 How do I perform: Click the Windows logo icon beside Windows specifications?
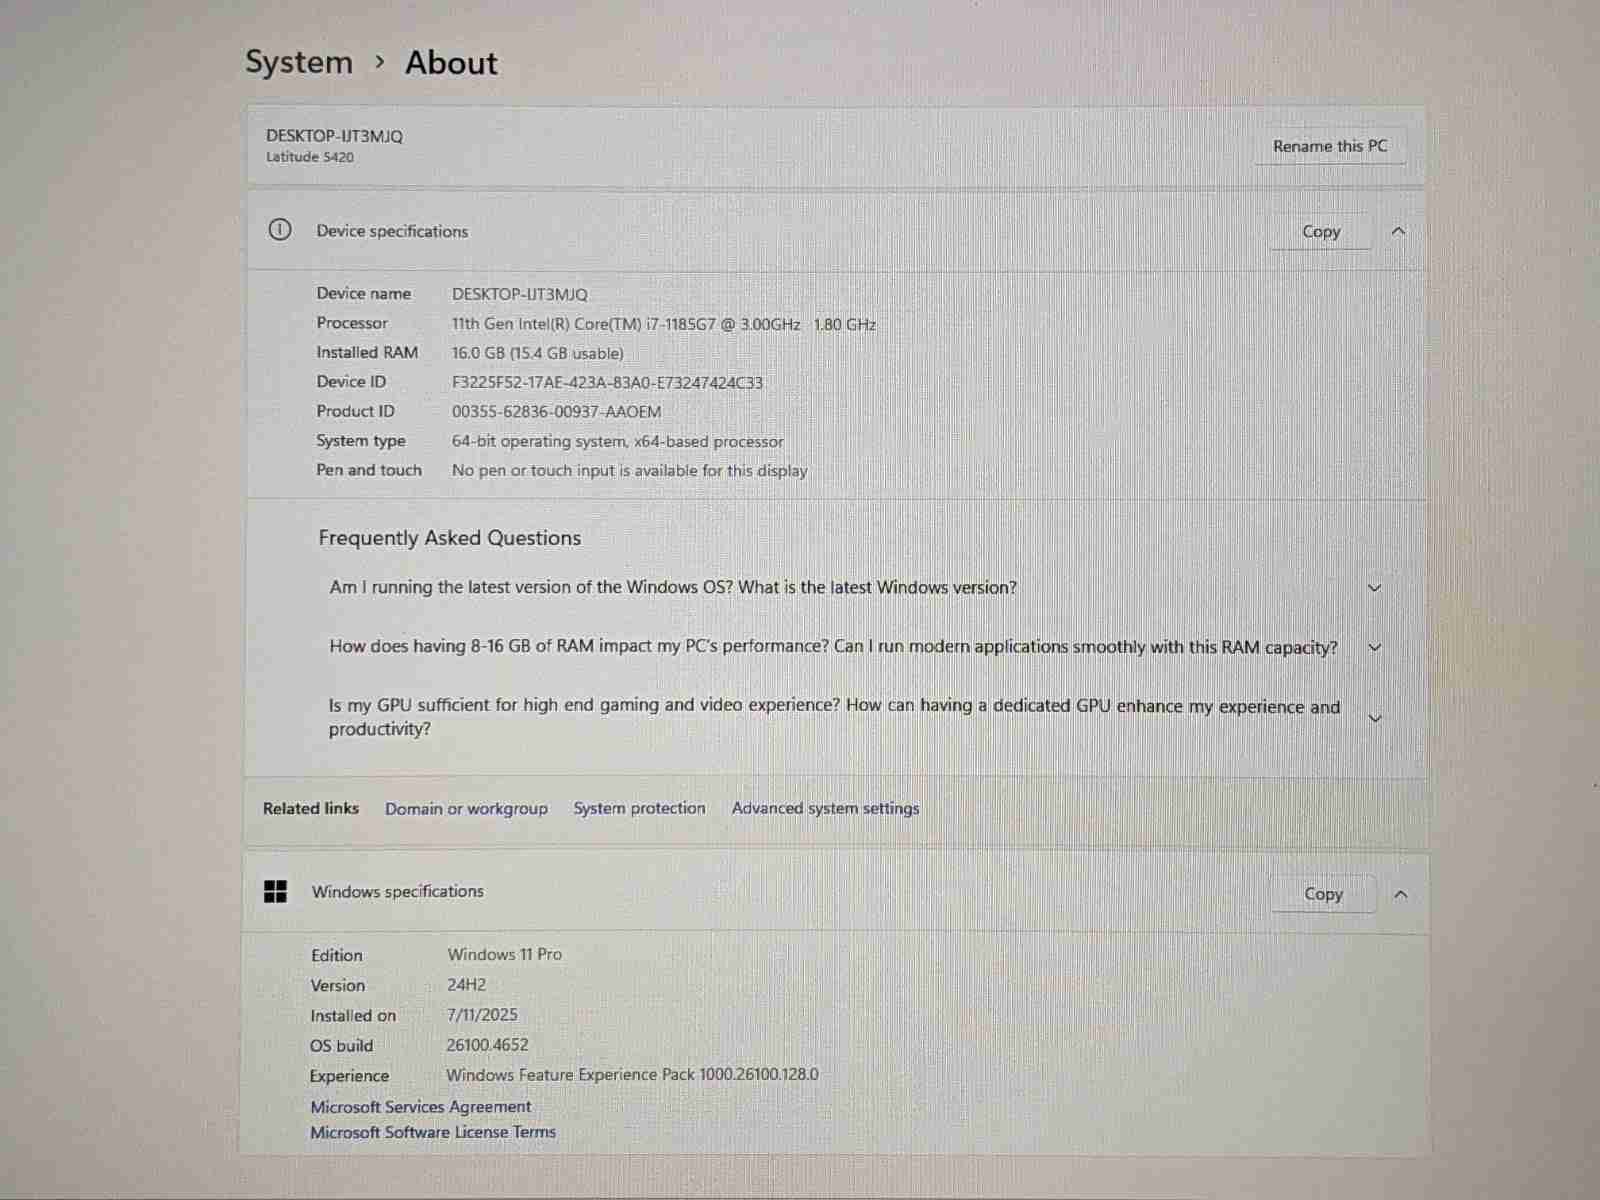pos(275,891)
